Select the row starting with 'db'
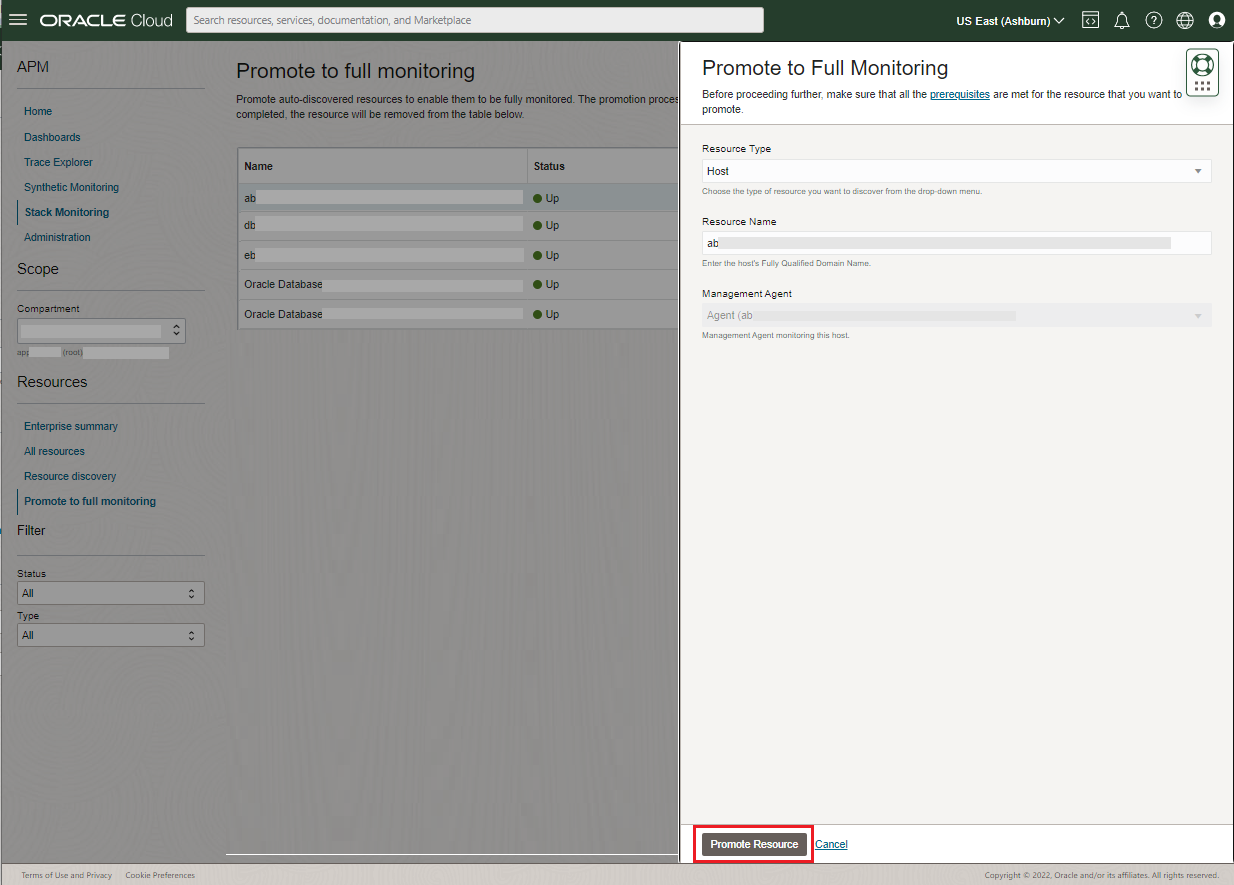1234x885 pixels. [x=458, y=226]
